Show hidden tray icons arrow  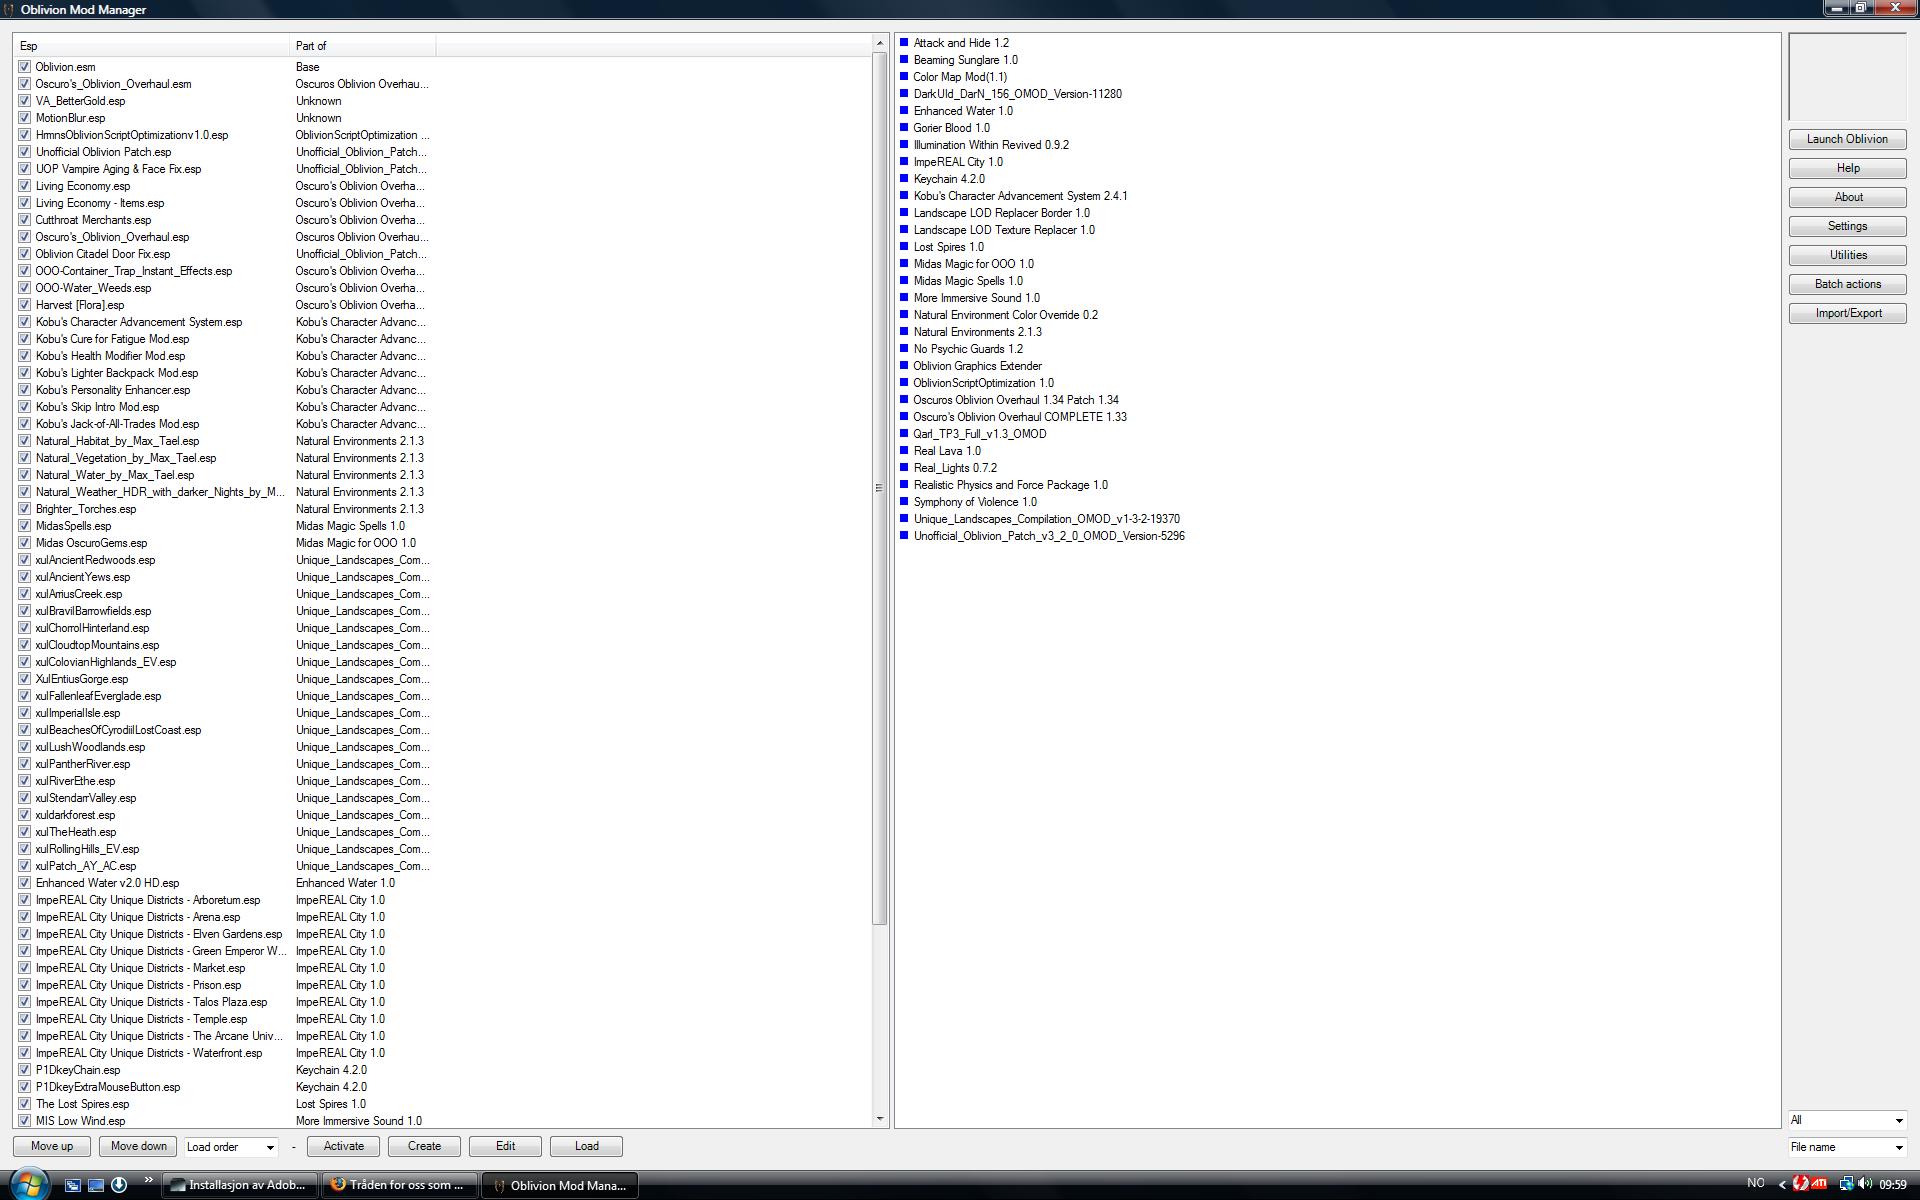(1781, 1184)
